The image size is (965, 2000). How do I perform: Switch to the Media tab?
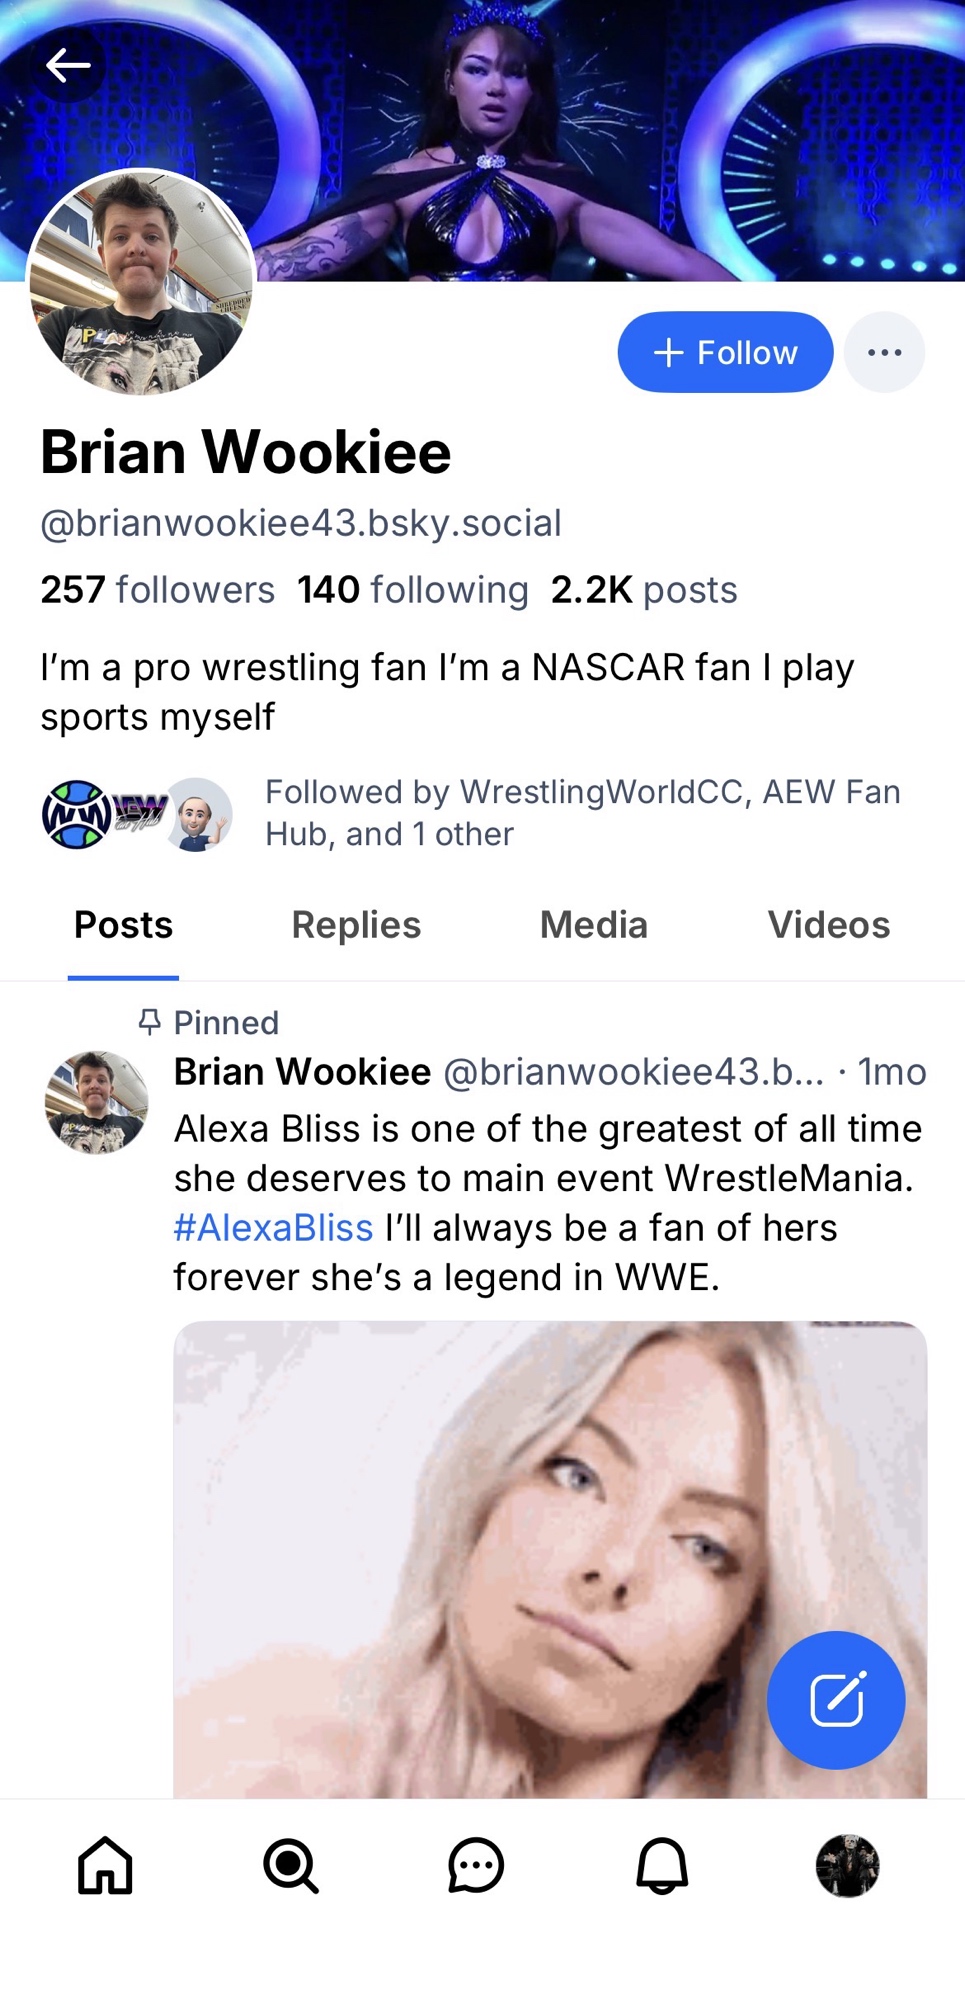[x=594, y=925]
